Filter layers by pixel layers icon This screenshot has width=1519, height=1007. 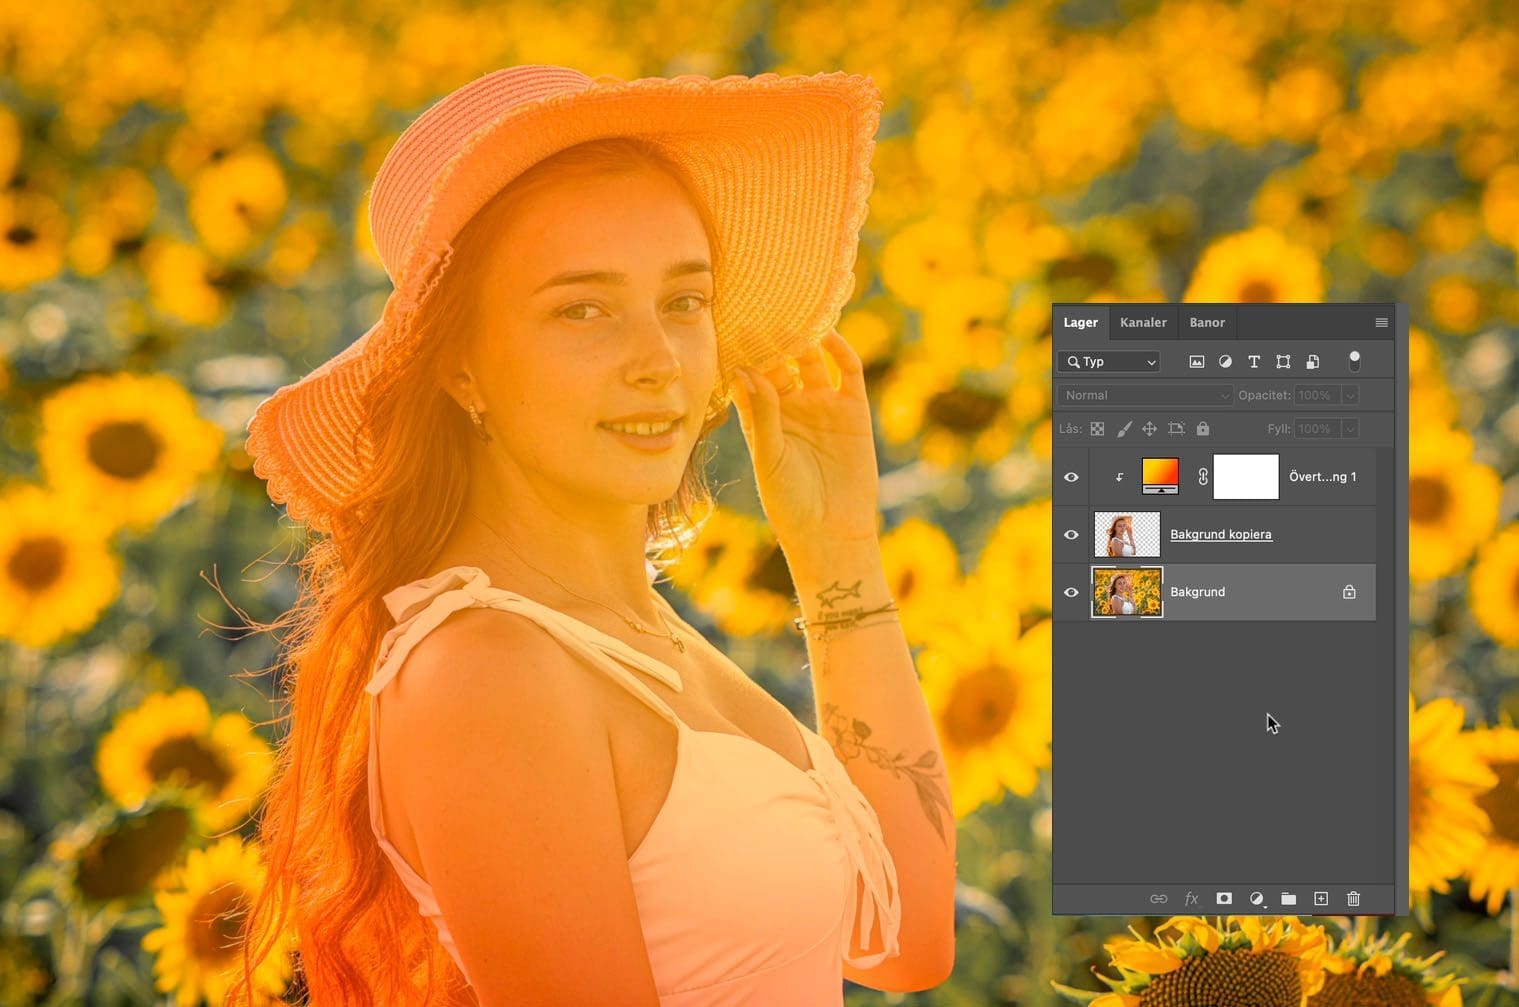click(1196, 362)
